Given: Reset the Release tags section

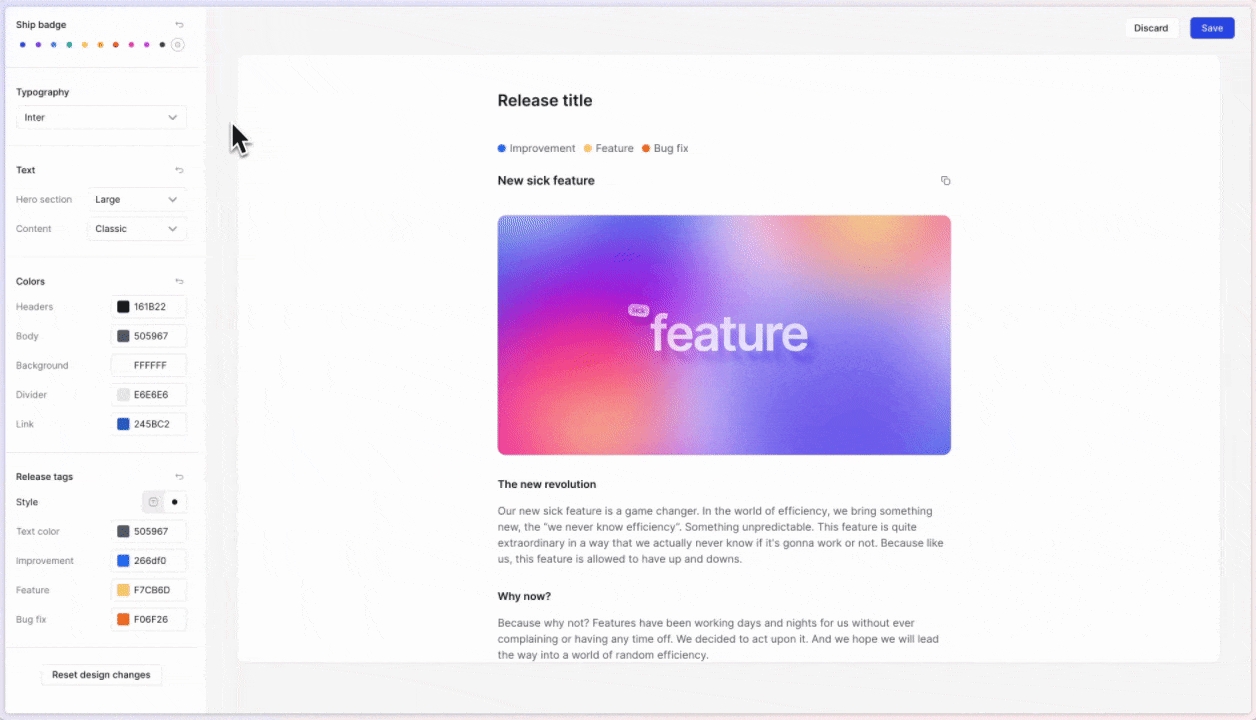Looking at the screenshot, I should (179, 477).
